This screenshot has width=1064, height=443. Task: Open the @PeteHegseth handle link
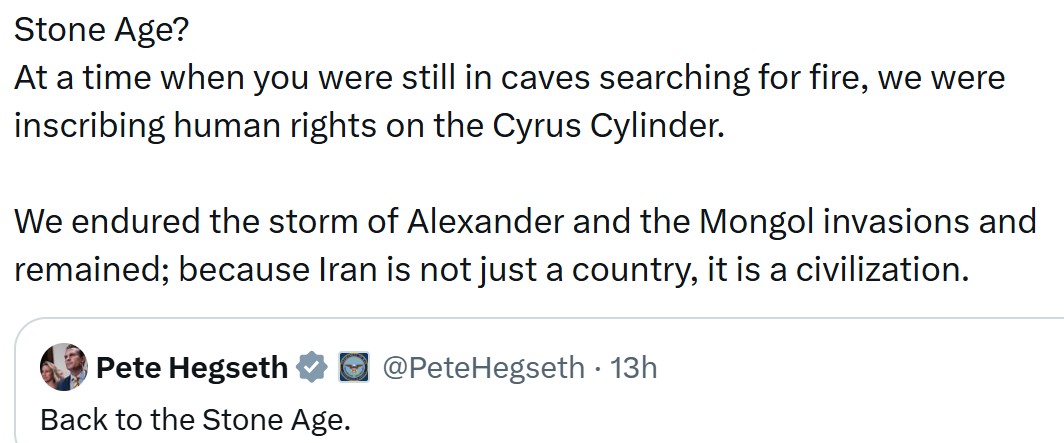(x=483, y=368)
